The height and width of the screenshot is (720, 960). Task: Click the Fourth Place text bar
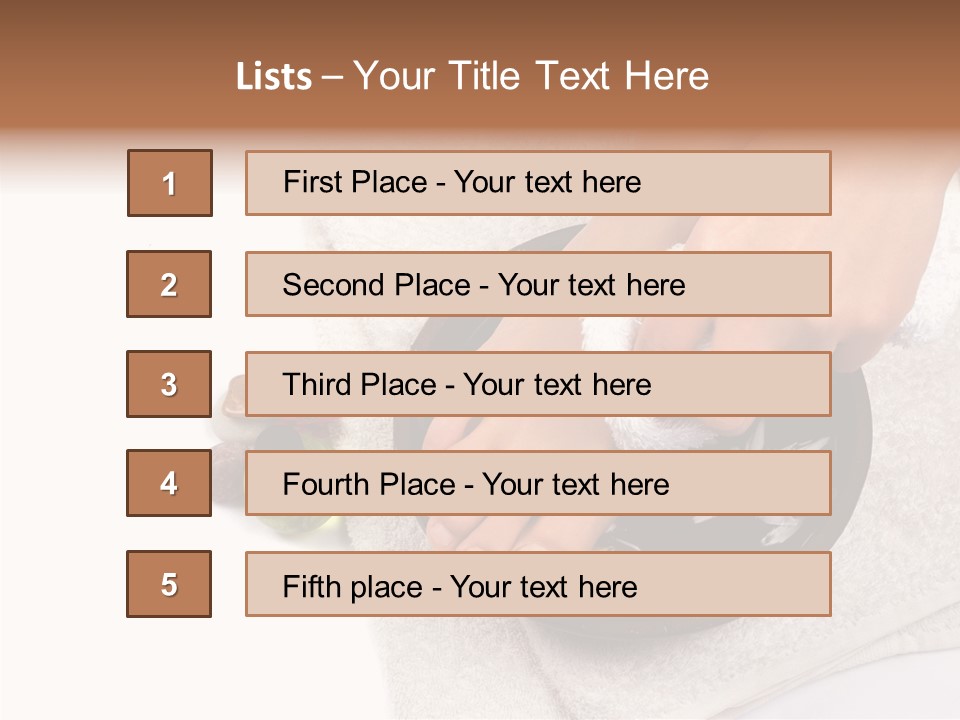click(x=538, y=483)
